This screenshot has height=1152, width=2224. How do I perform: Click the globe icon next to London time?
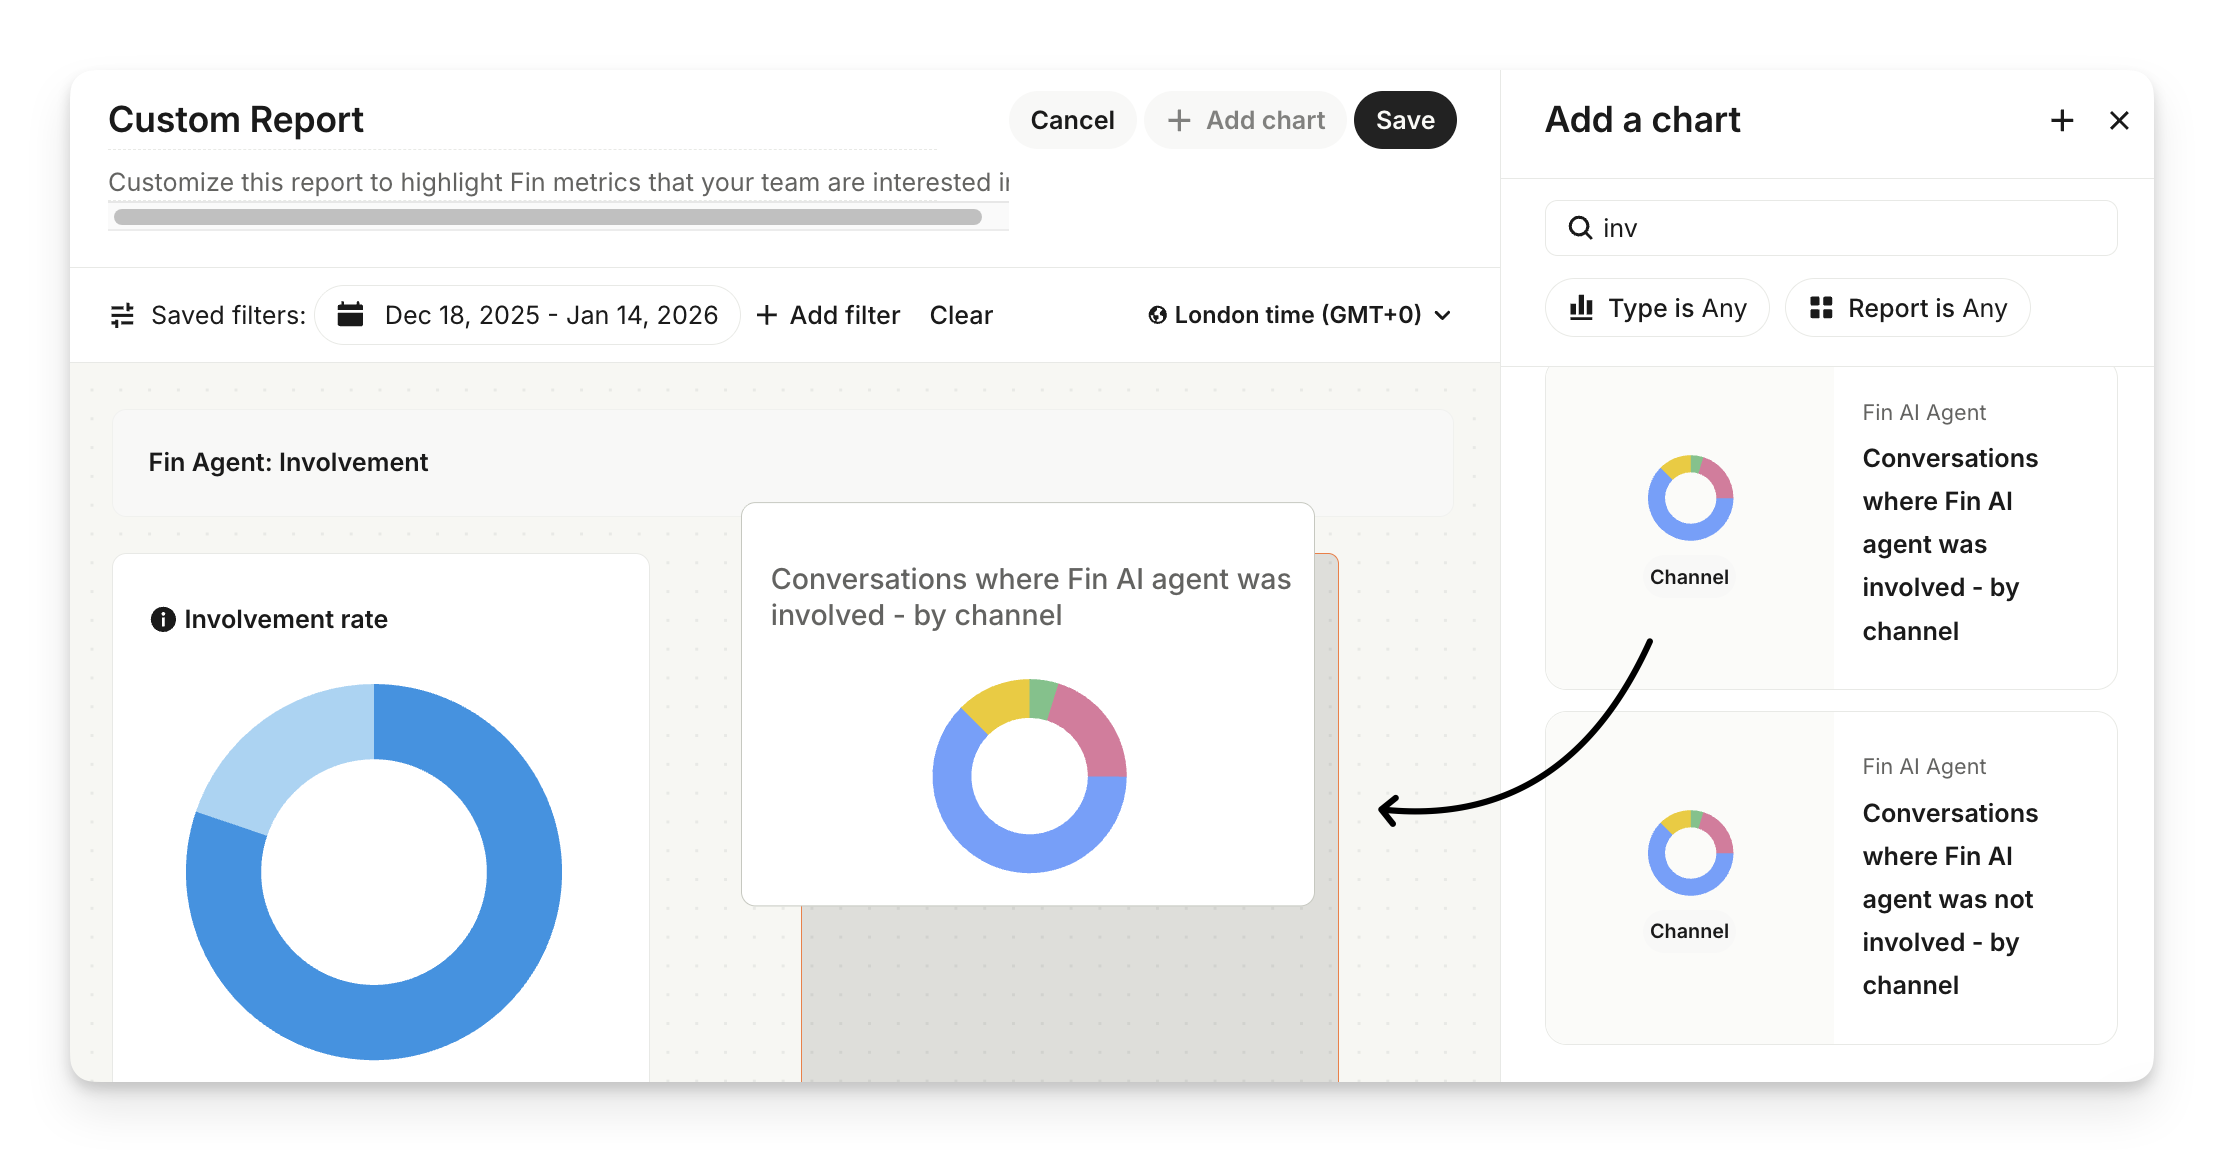point(1157,316)
